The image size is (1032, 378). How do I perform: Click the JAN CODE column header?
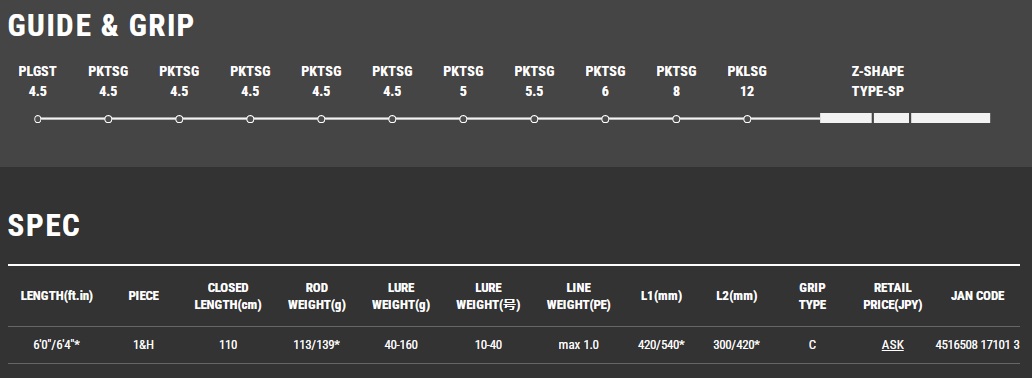(x=977, y=296)
